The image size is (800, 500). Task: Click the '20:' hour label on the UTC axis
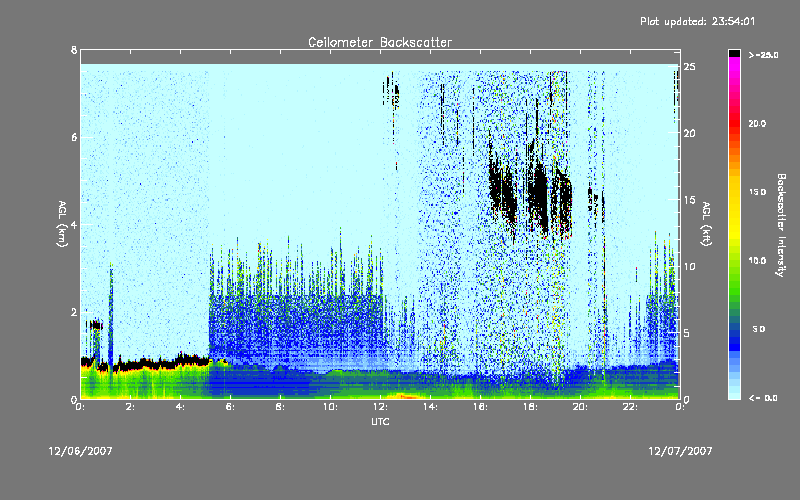click(581, 407)
